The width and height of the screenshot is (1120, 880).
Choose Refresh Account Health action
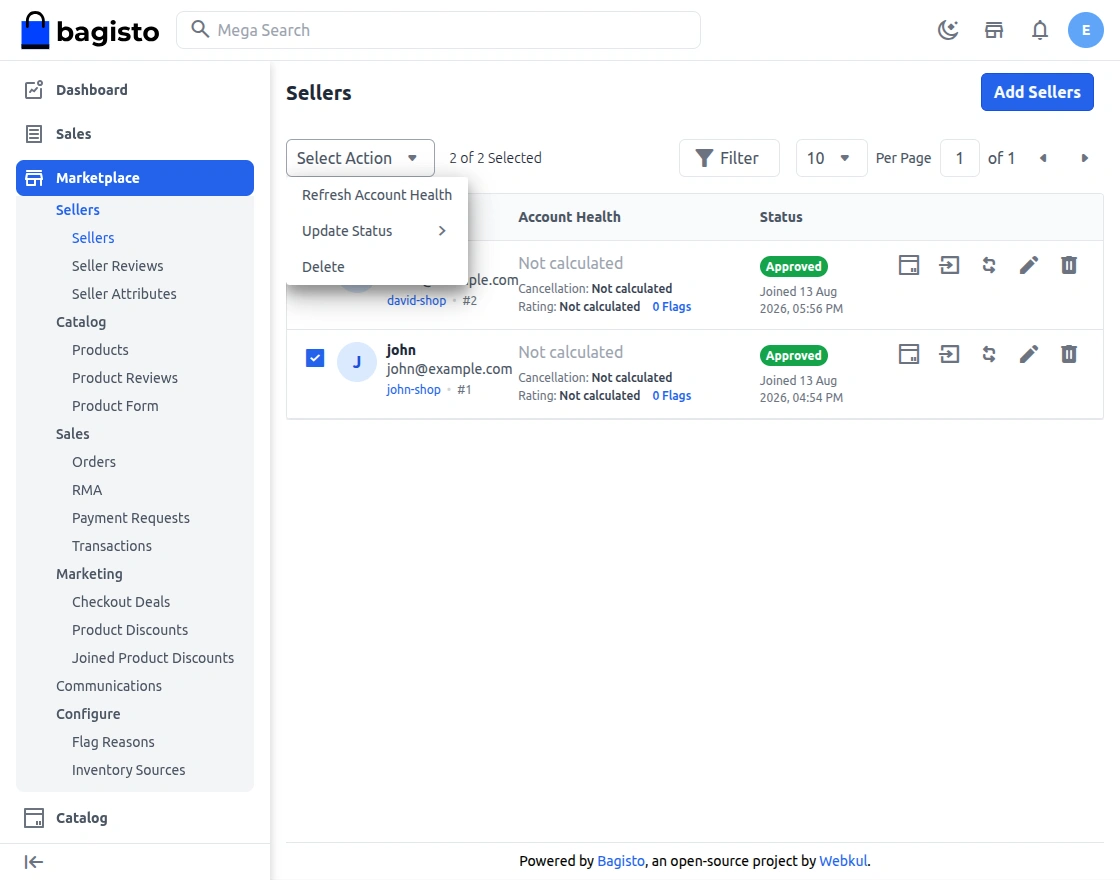tap(376, 195)
